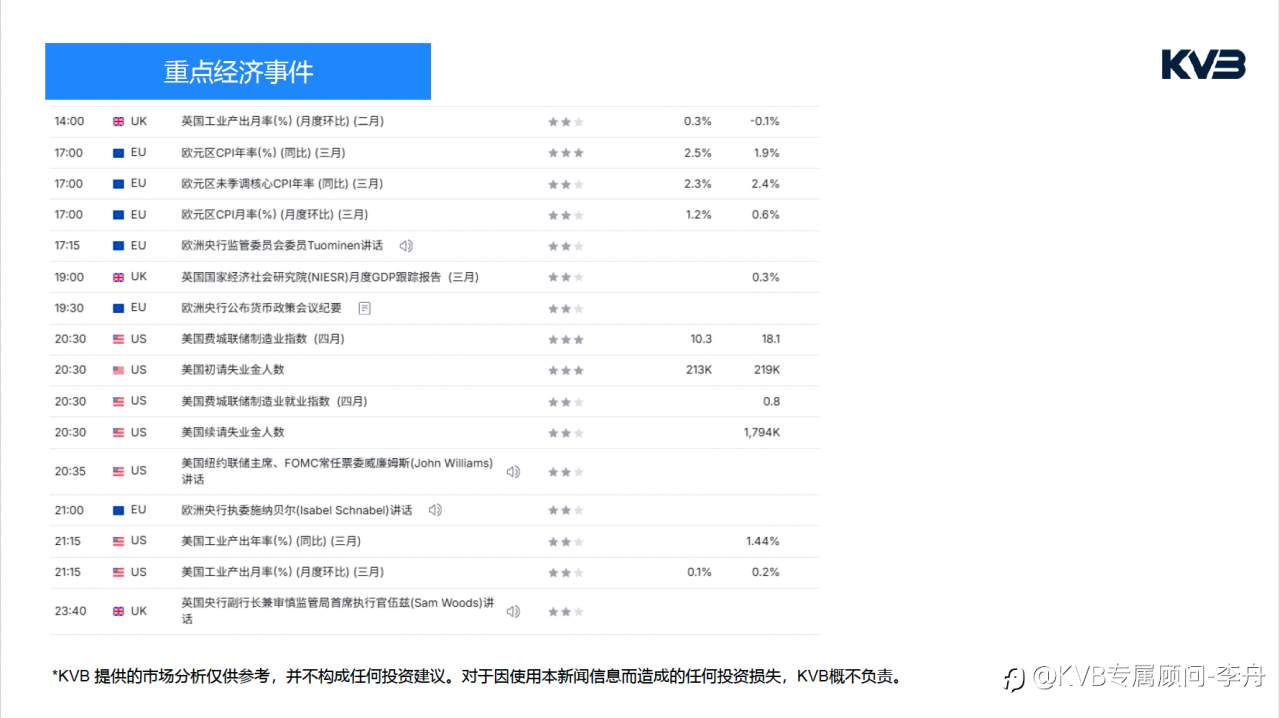
Task: Click the Kuaishou logo in the watermark
Action: [1012, 677]
